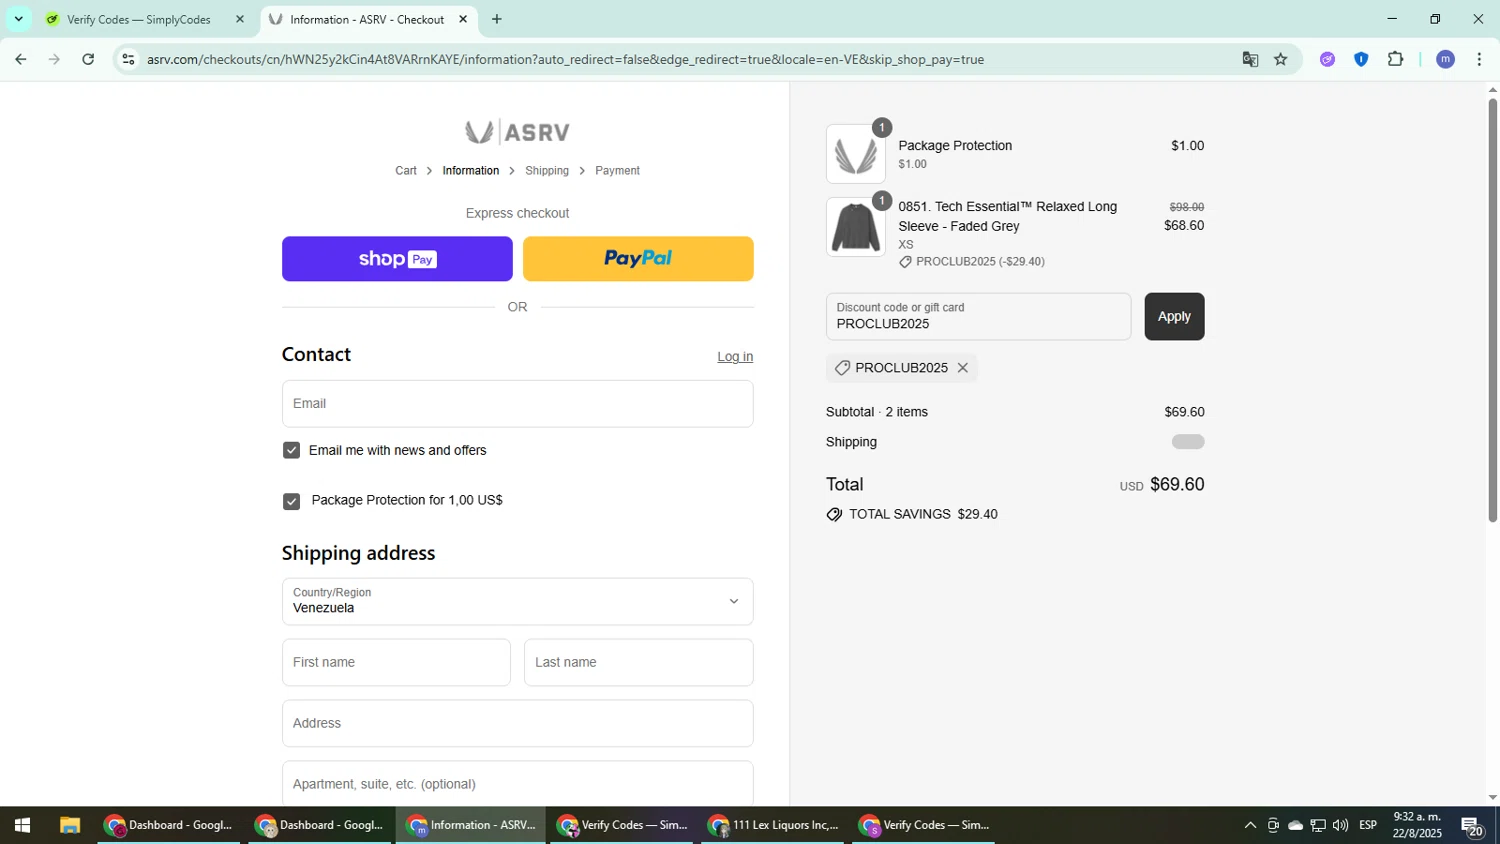This screenshot has width=1500, height=844.
Task: Click the back navigation arrow in browser
Action: [x=21, y=60]
